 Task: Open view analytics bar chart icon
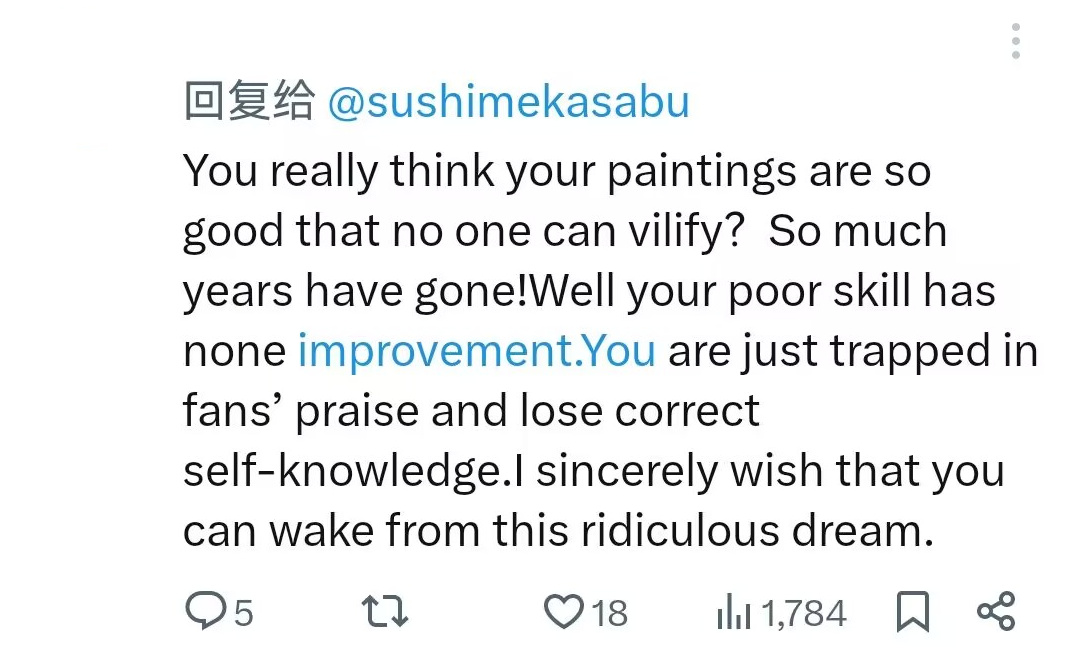tap(732, 612)
